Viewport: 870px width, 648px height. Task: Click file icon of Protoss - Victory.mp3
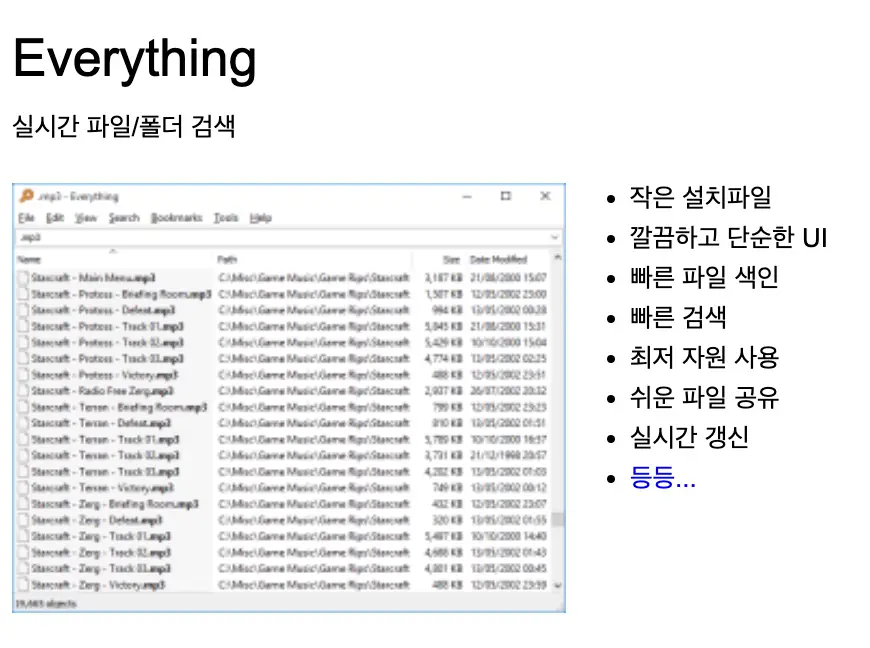(23, 375)
